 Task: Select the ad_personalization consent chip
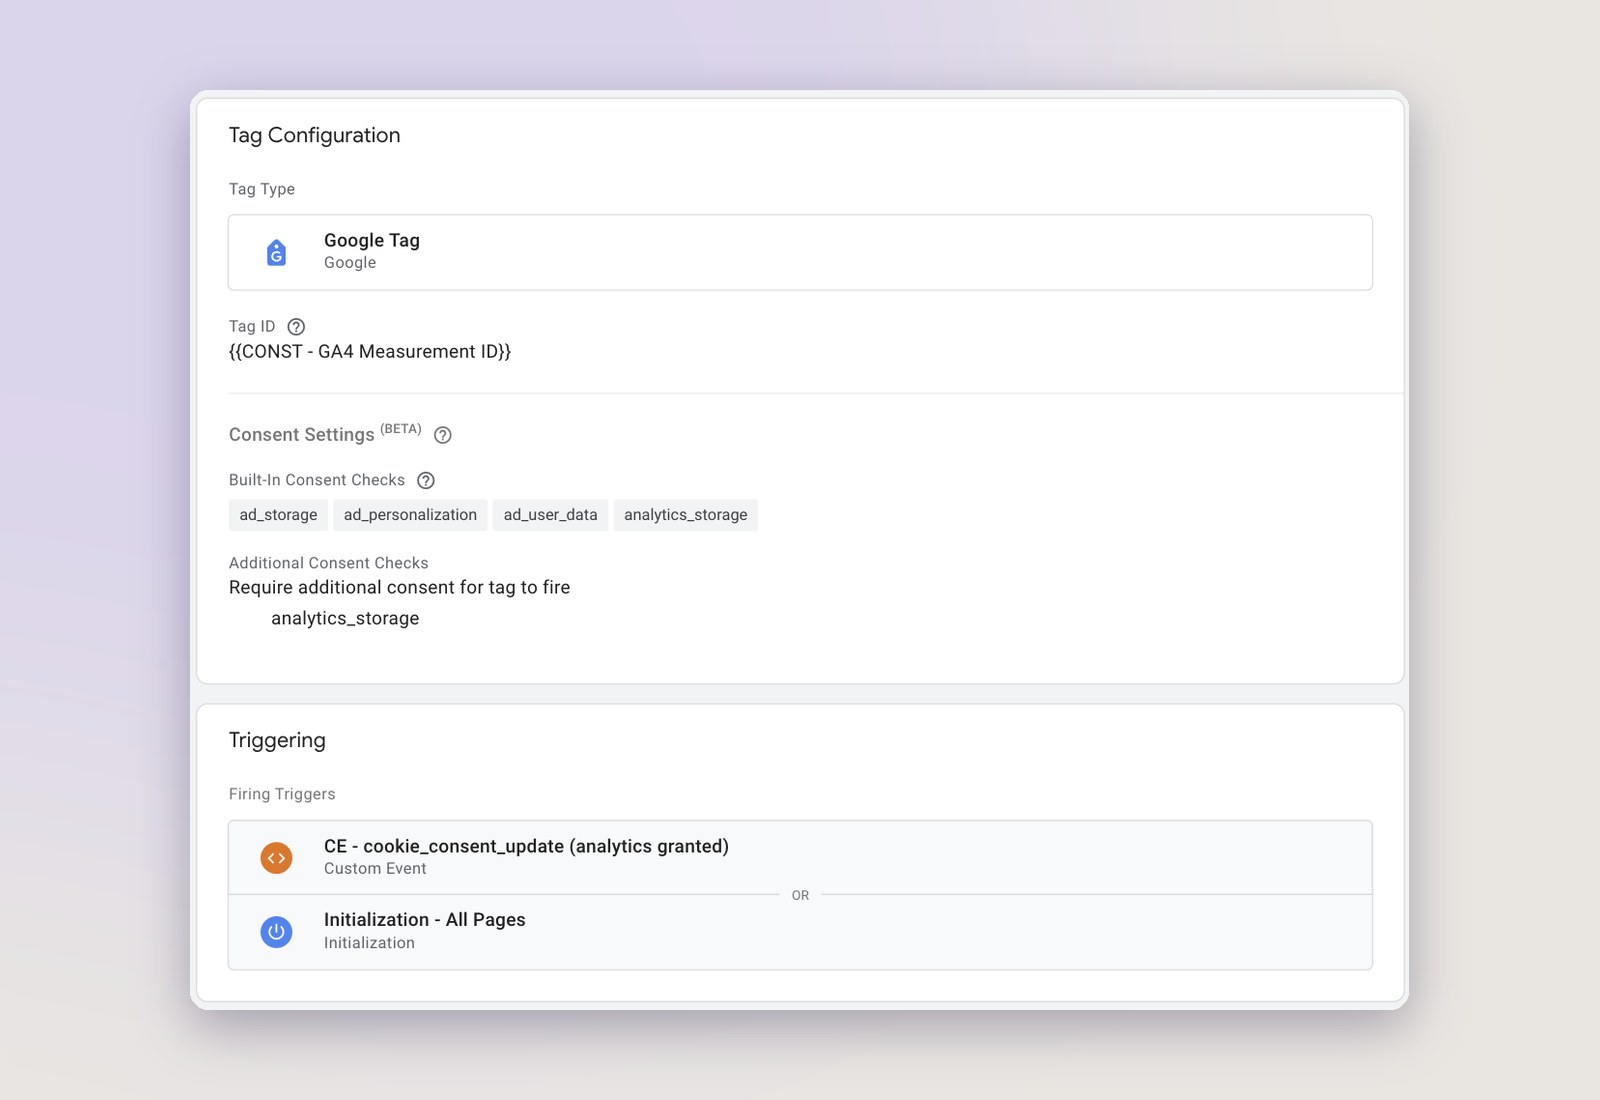pos(410,515)
